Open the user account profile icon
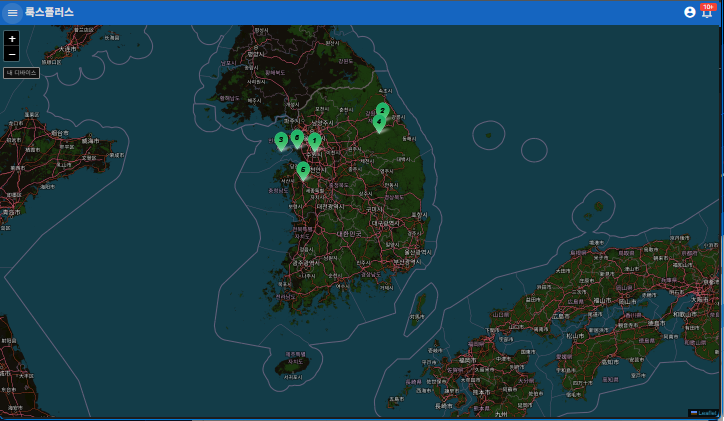 pos(690,12)
